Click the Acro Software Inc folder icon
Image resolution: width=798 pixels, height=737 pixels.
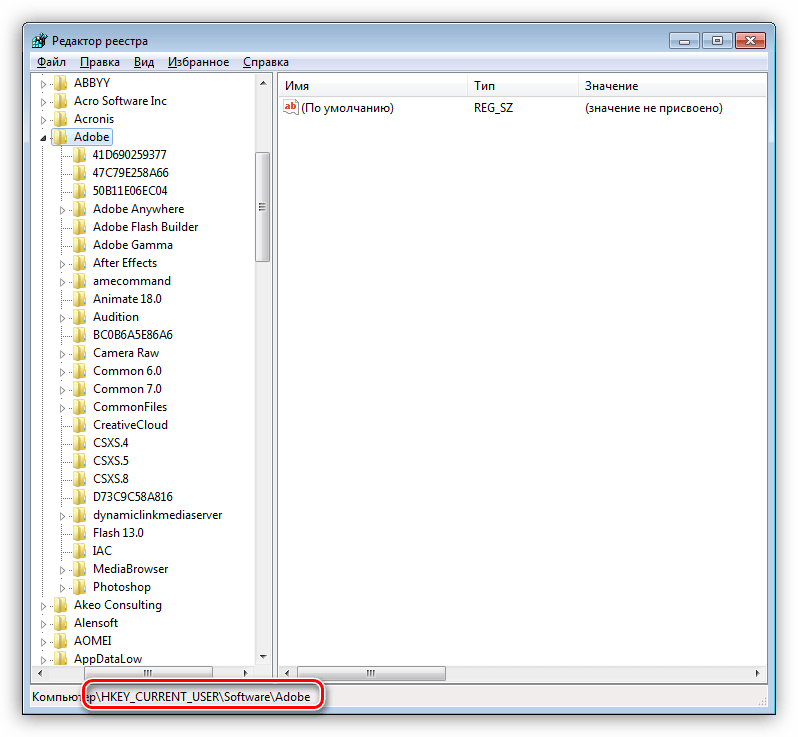pos(61,101)
